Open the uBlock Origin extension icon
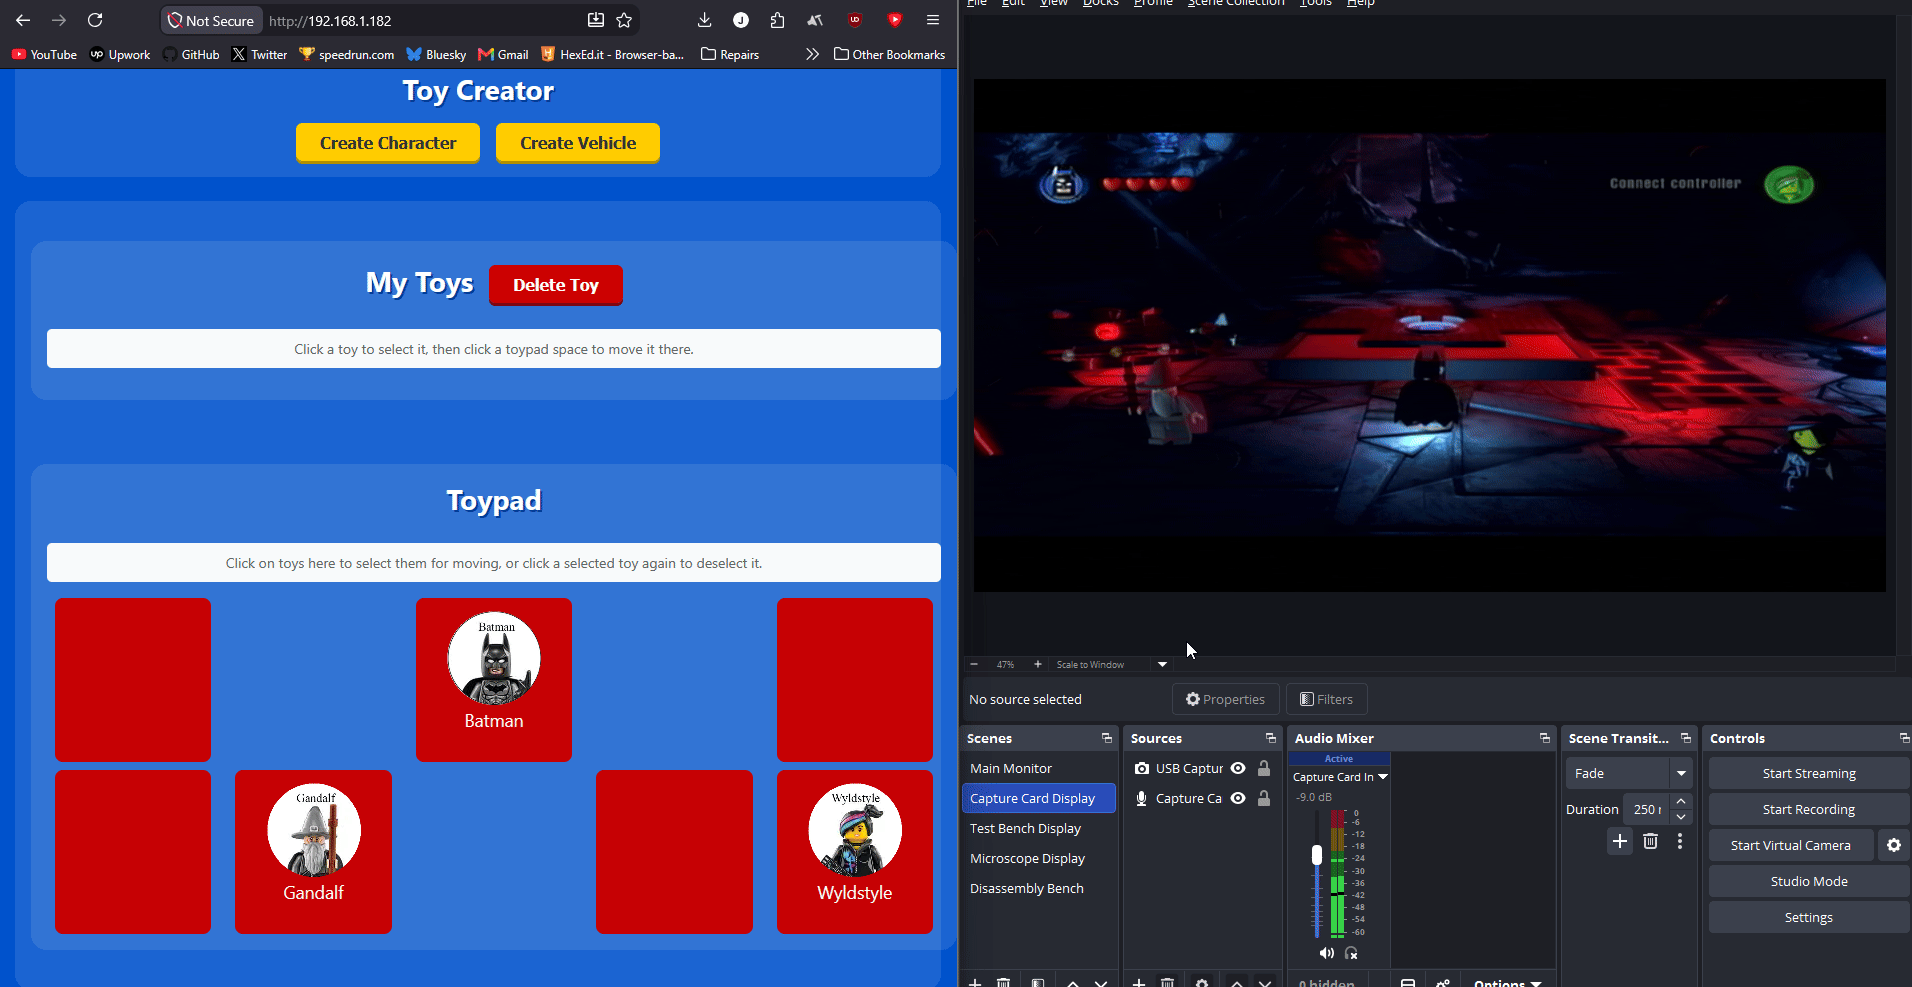1912x987 pixels. coord(855,20)
